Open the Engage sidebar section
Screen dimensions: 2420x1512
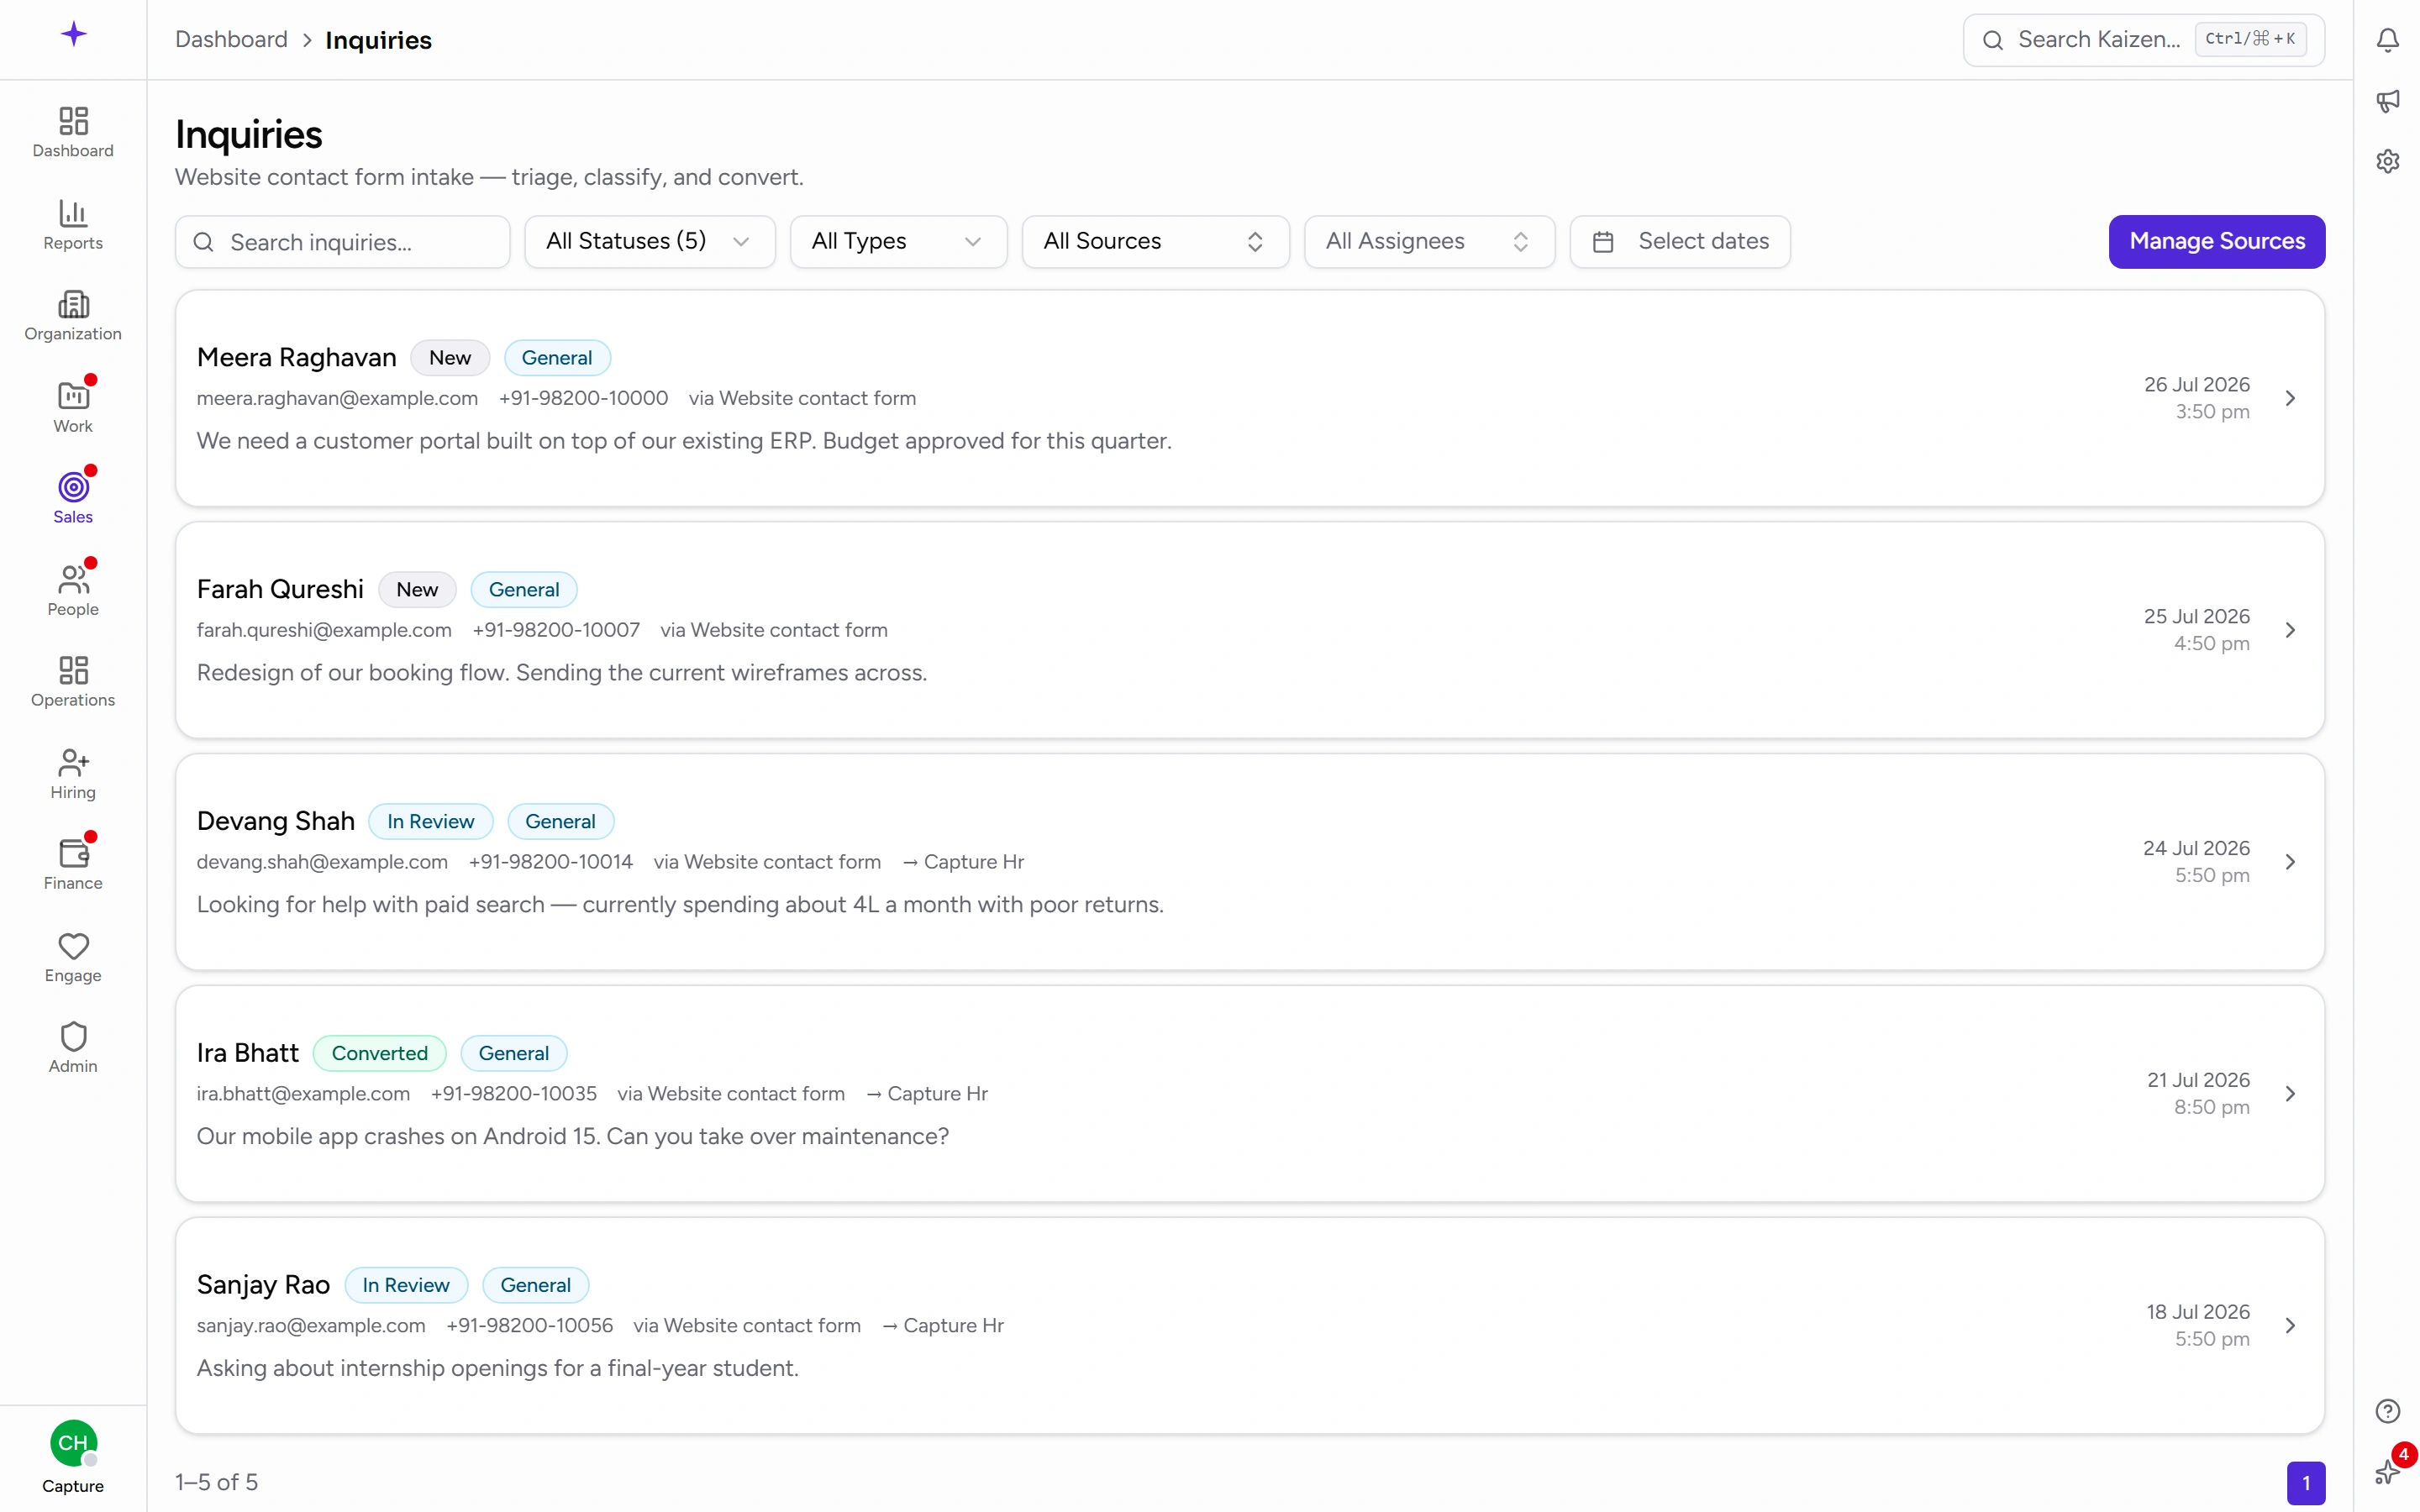pyautogui.click(x=73, y=956)
